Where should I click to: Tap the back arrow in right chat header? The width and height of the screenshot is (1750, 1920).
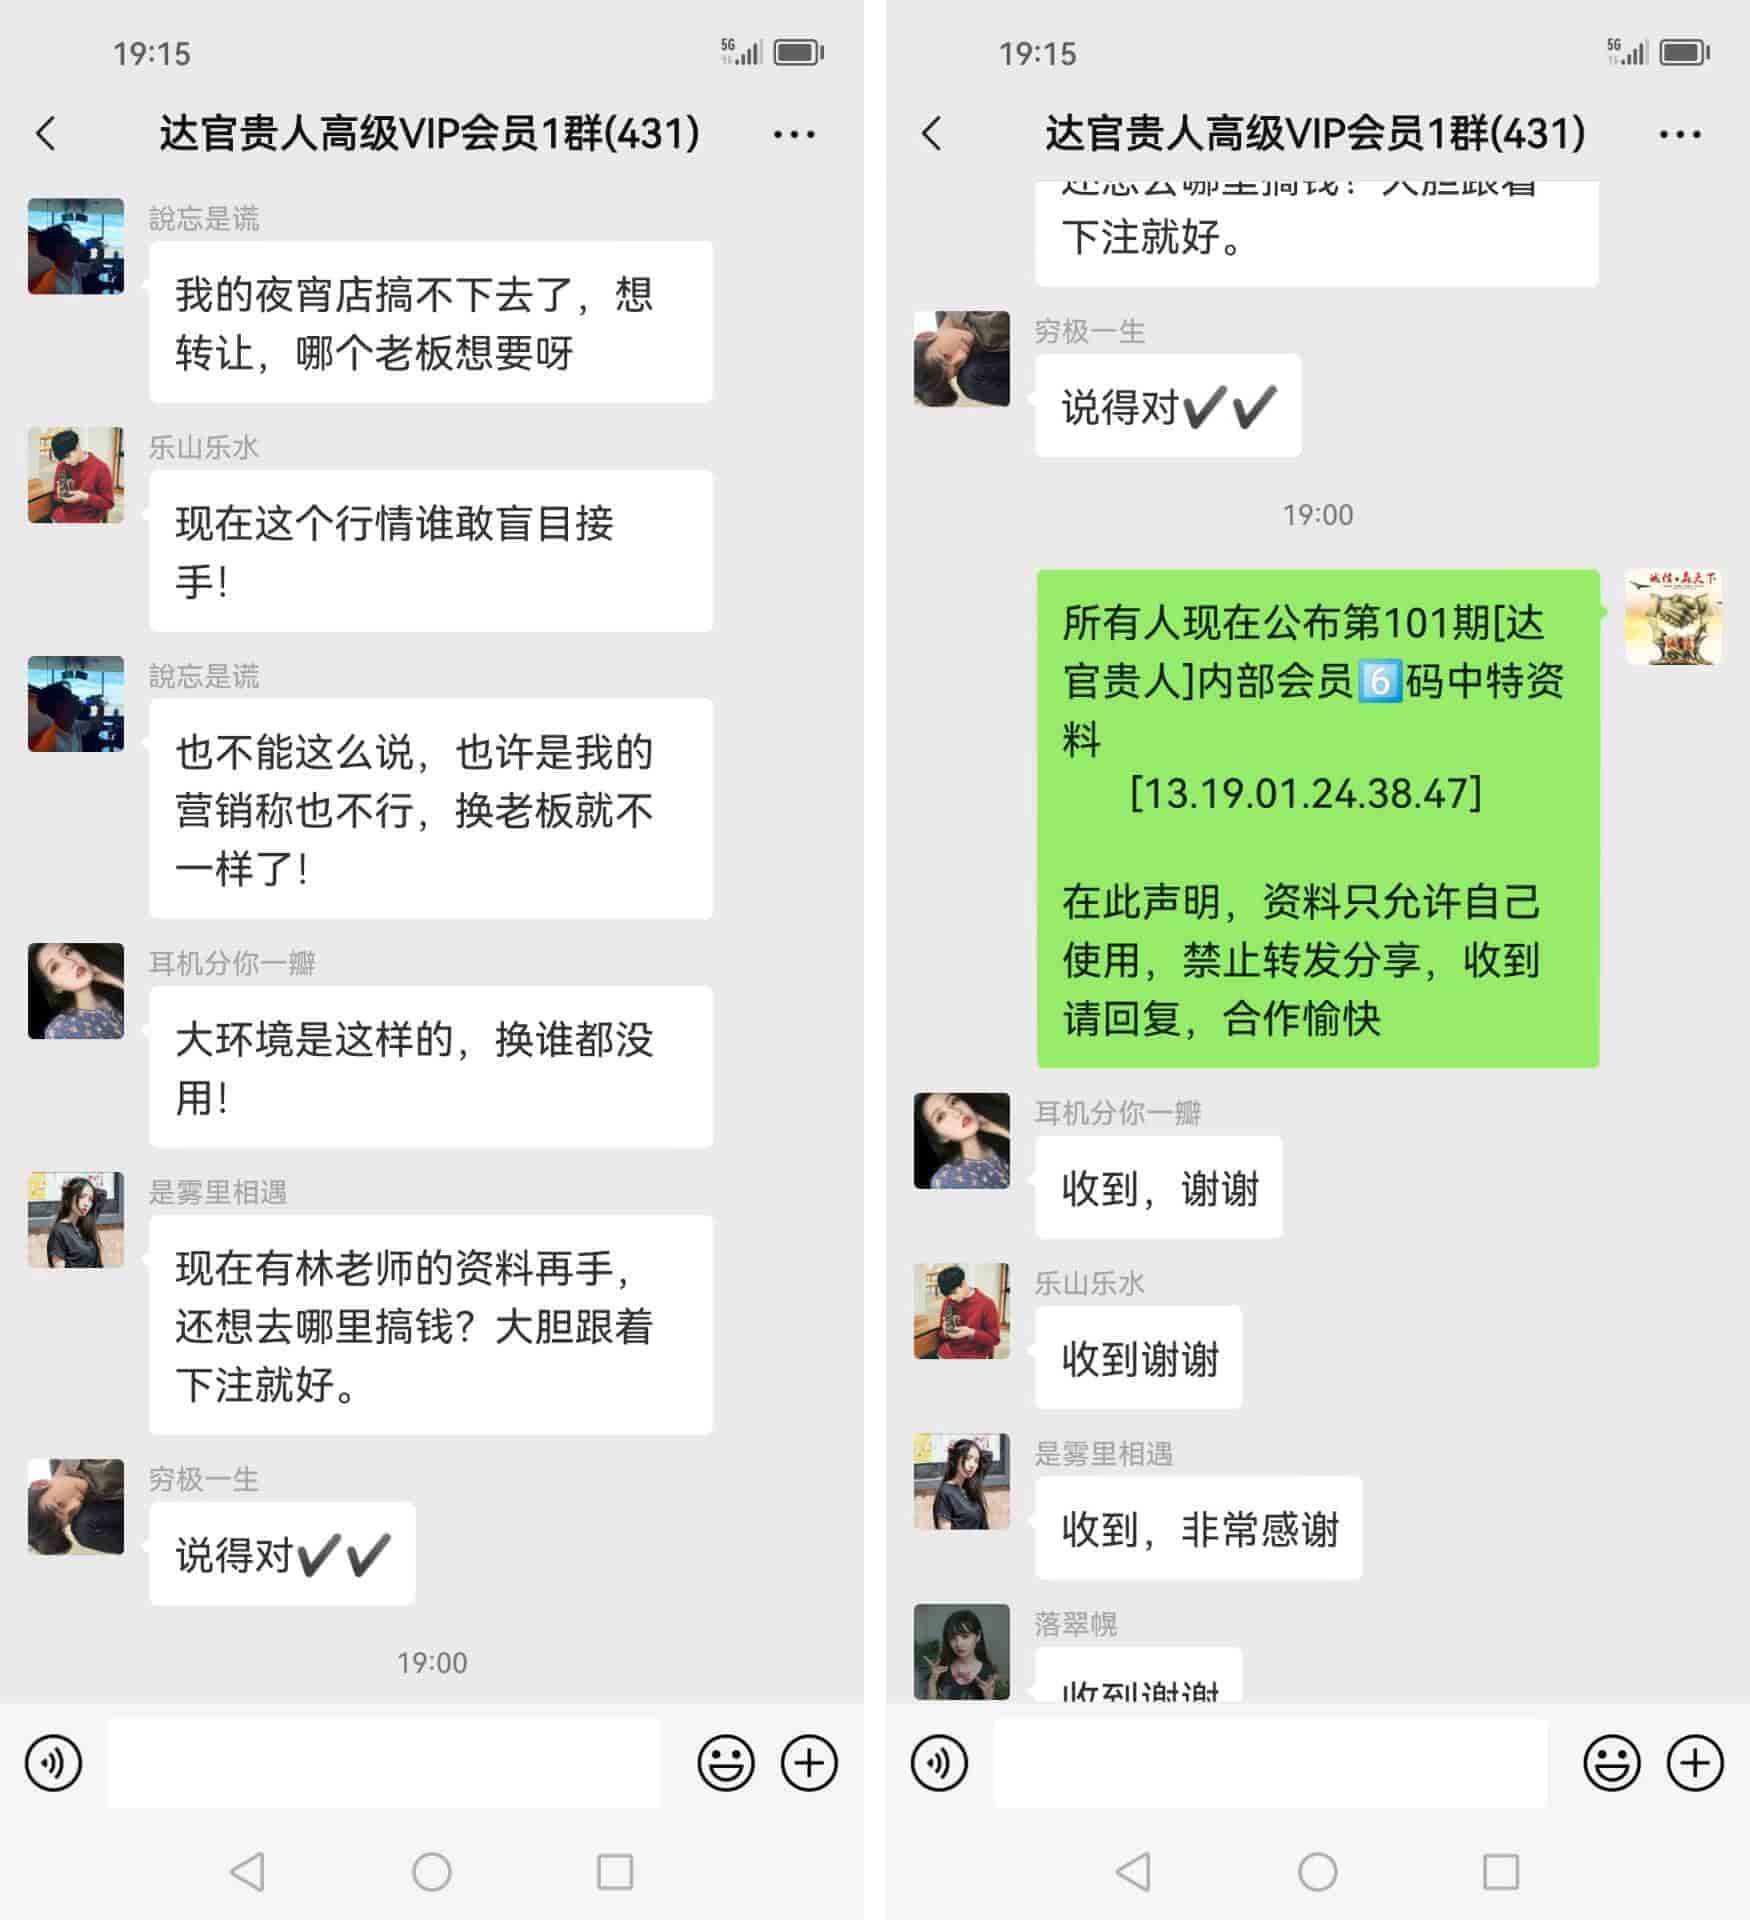tap(932, 133)
